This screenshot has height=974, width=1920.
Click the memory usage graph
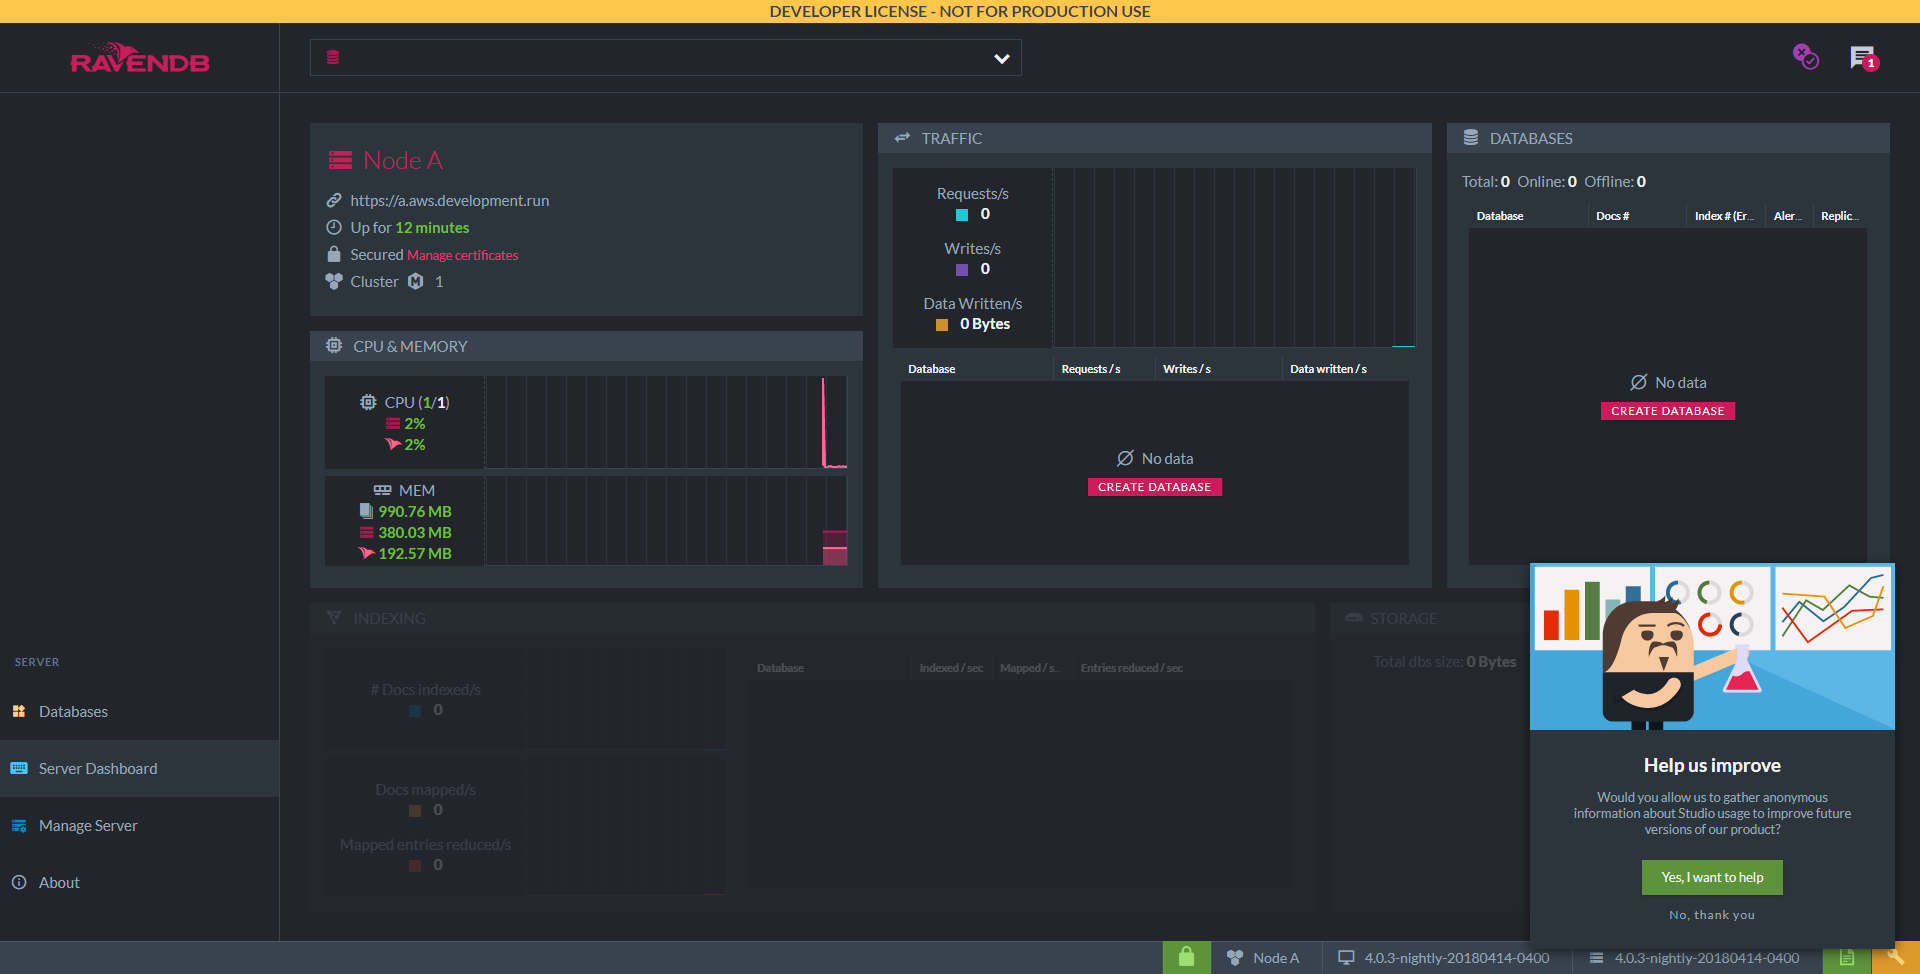tap(666, 520)
